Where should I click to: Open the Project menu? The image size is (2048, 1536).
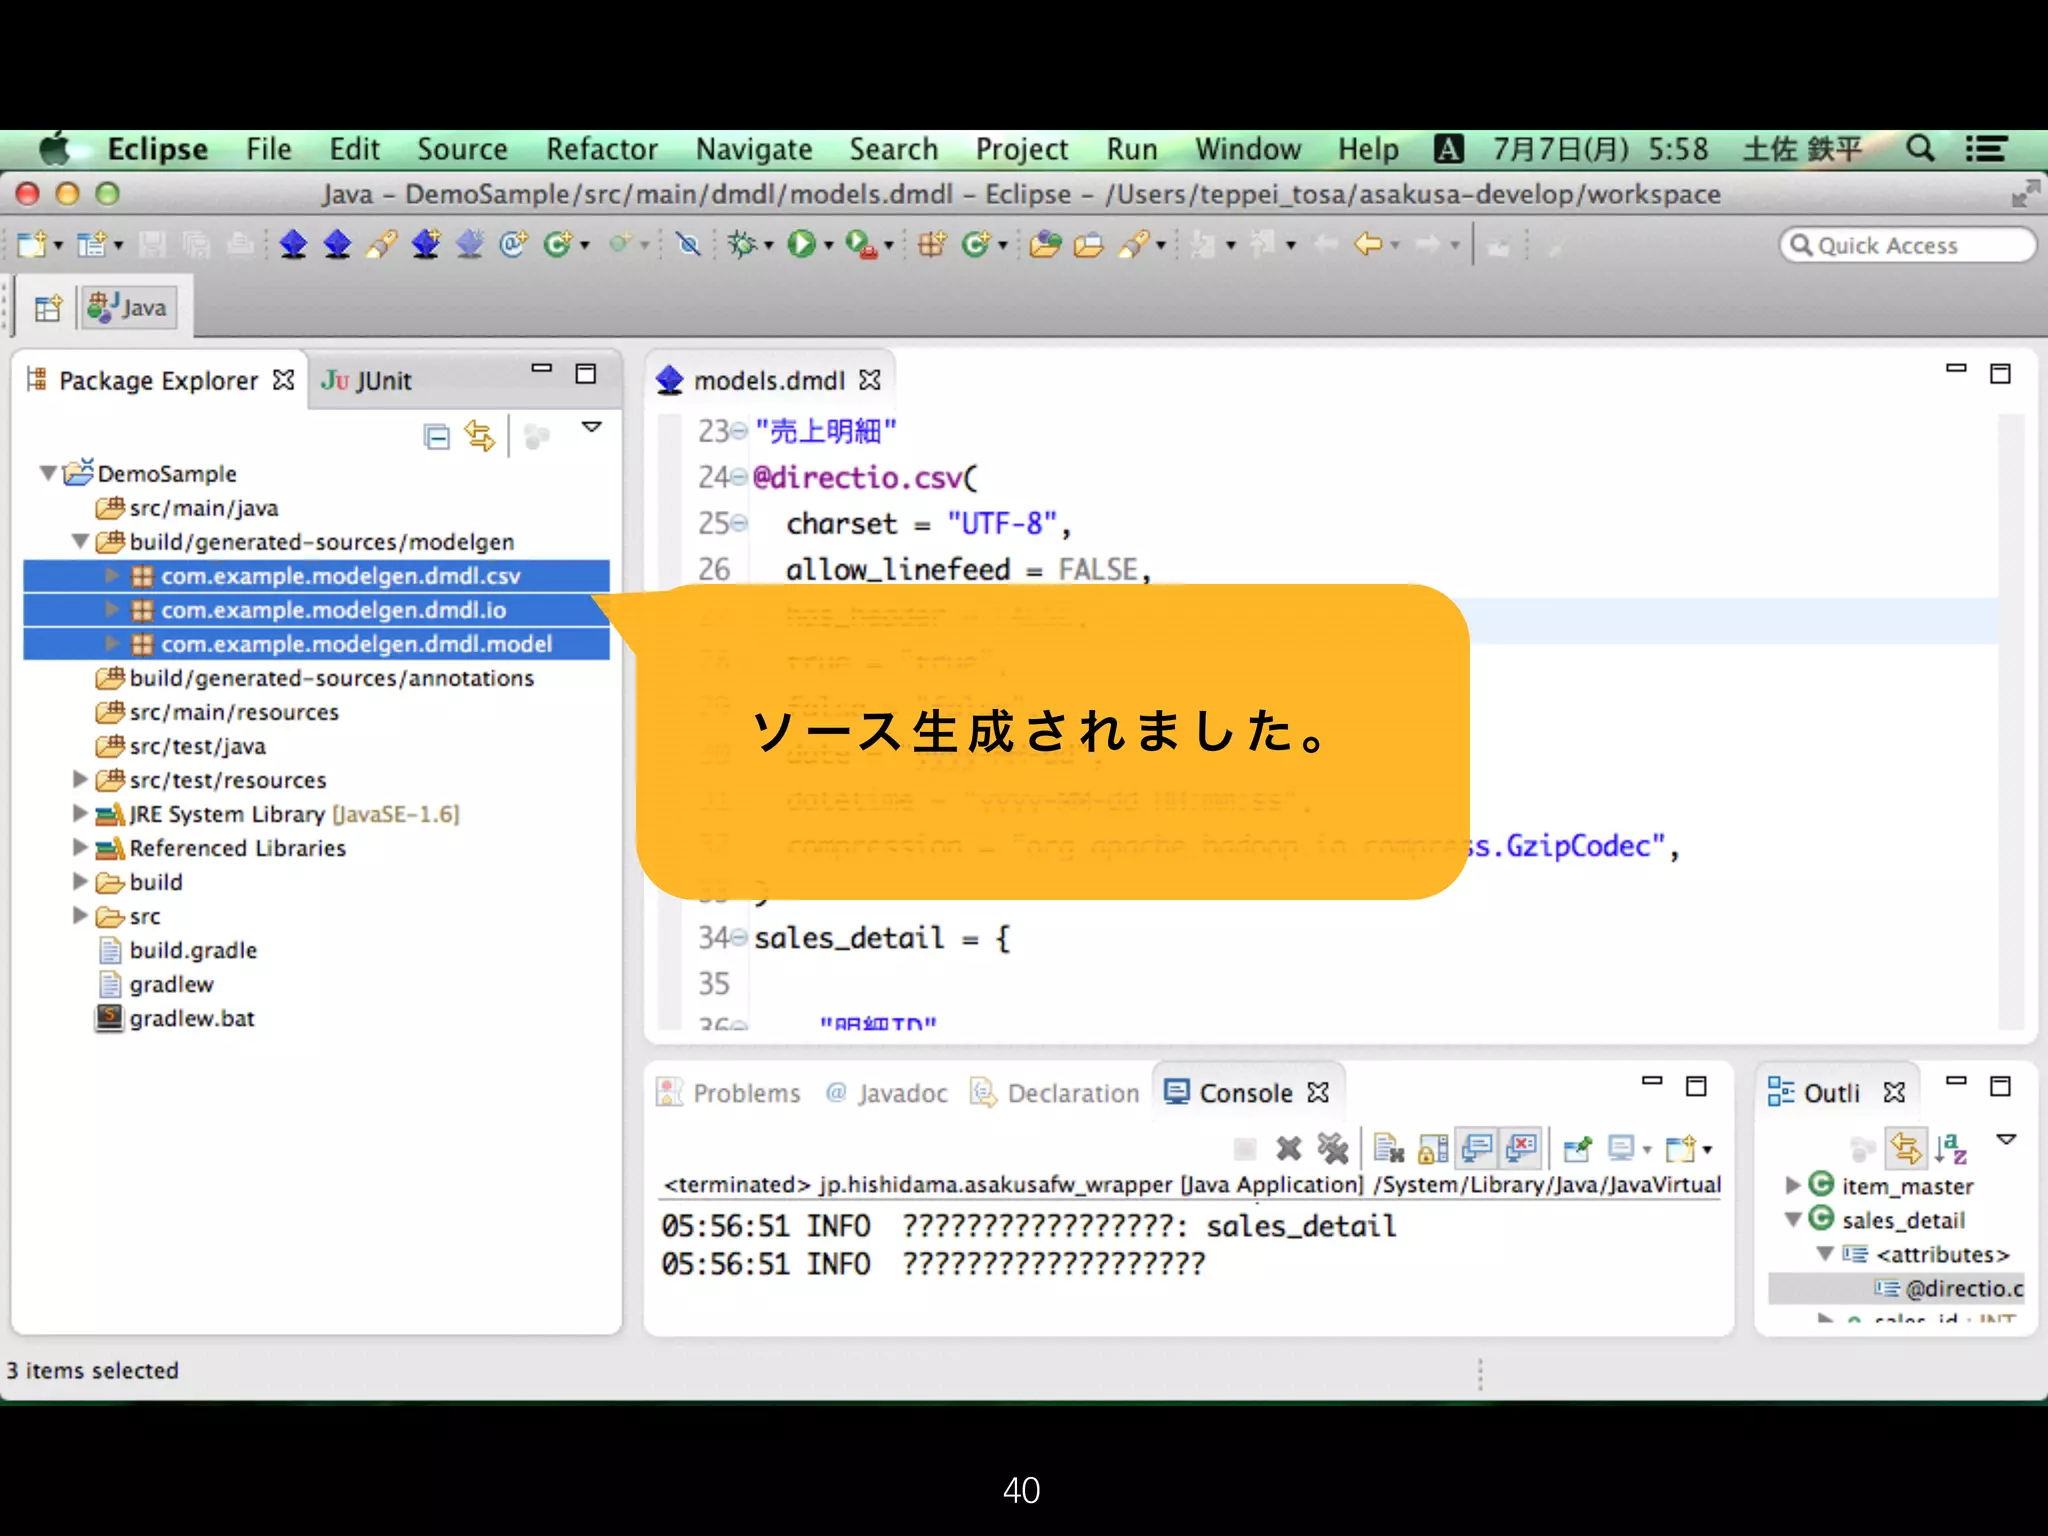pyautogui.click(x=1021, y=149)
